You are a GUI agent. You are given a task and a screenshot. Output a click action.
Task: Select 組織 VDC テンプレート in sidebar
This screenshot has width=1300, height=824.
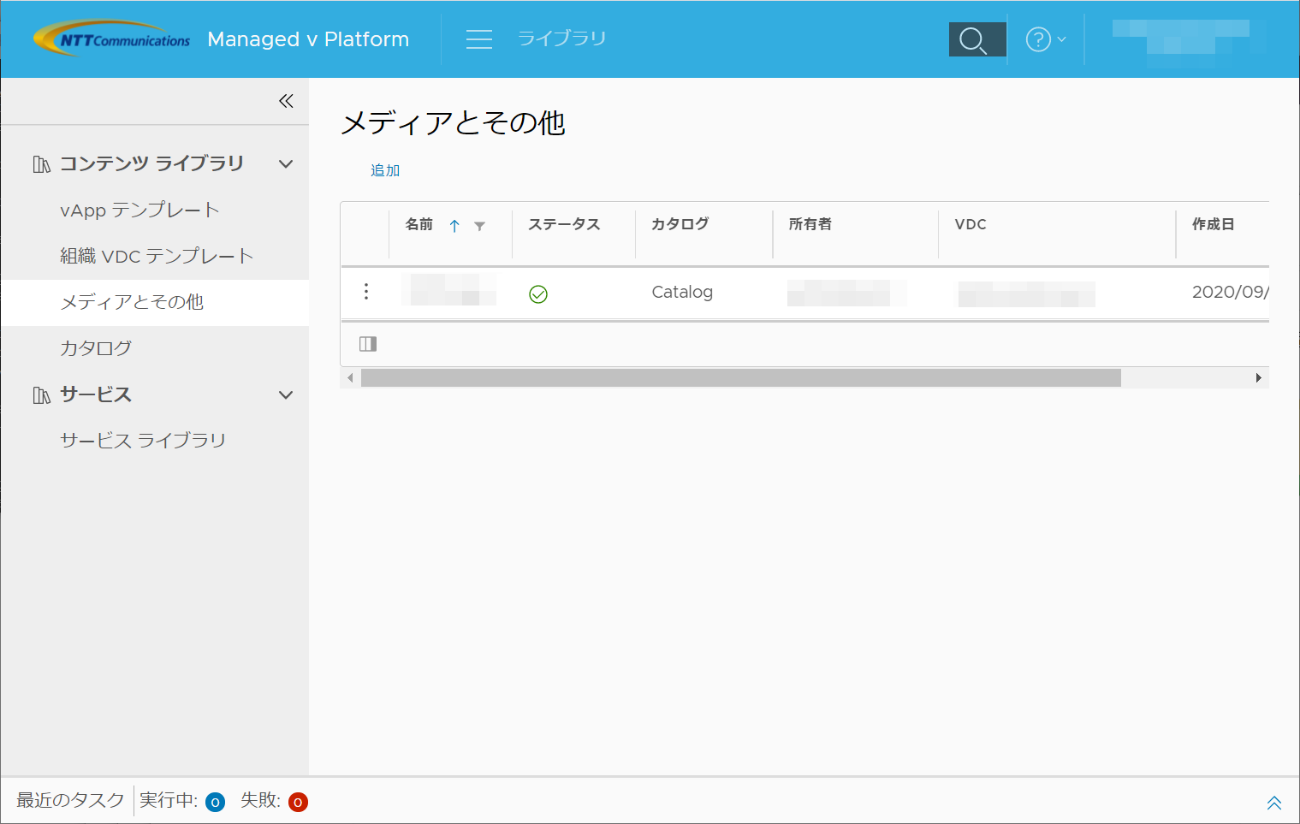(x=157, y=256)
